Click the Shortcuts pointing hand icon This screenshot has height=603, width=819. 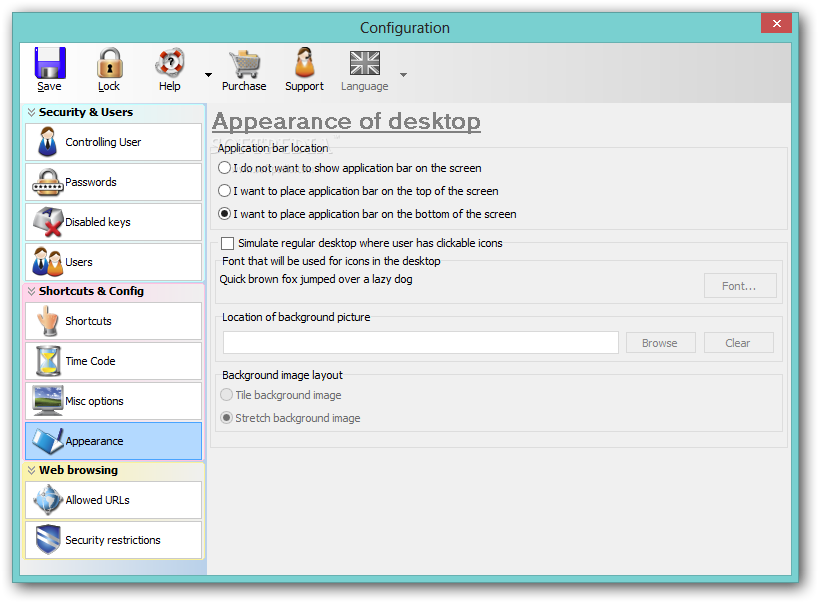click(x=48, y=321)
